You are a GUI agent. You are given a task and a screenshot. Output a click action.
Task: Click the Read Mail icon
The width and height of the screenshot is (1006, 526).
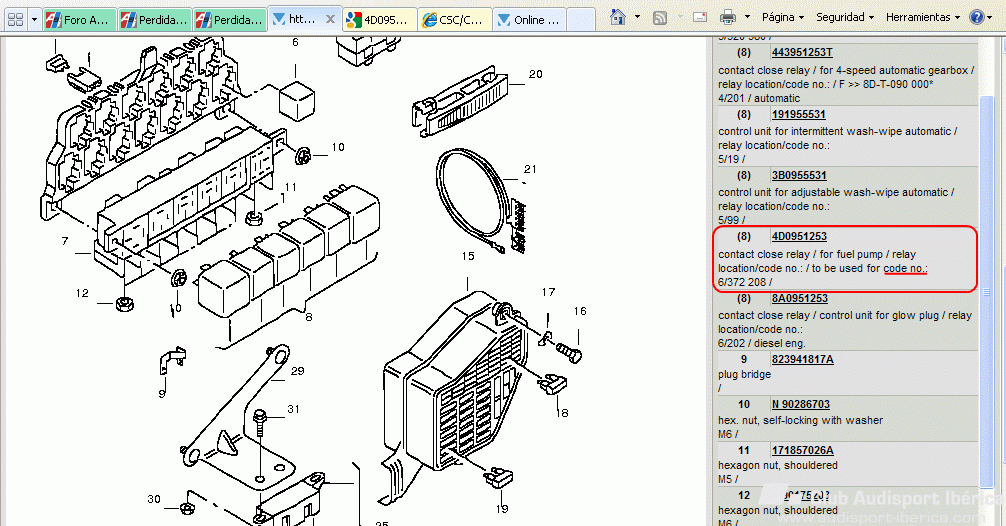pyautogui.click(x=700, y=17)
